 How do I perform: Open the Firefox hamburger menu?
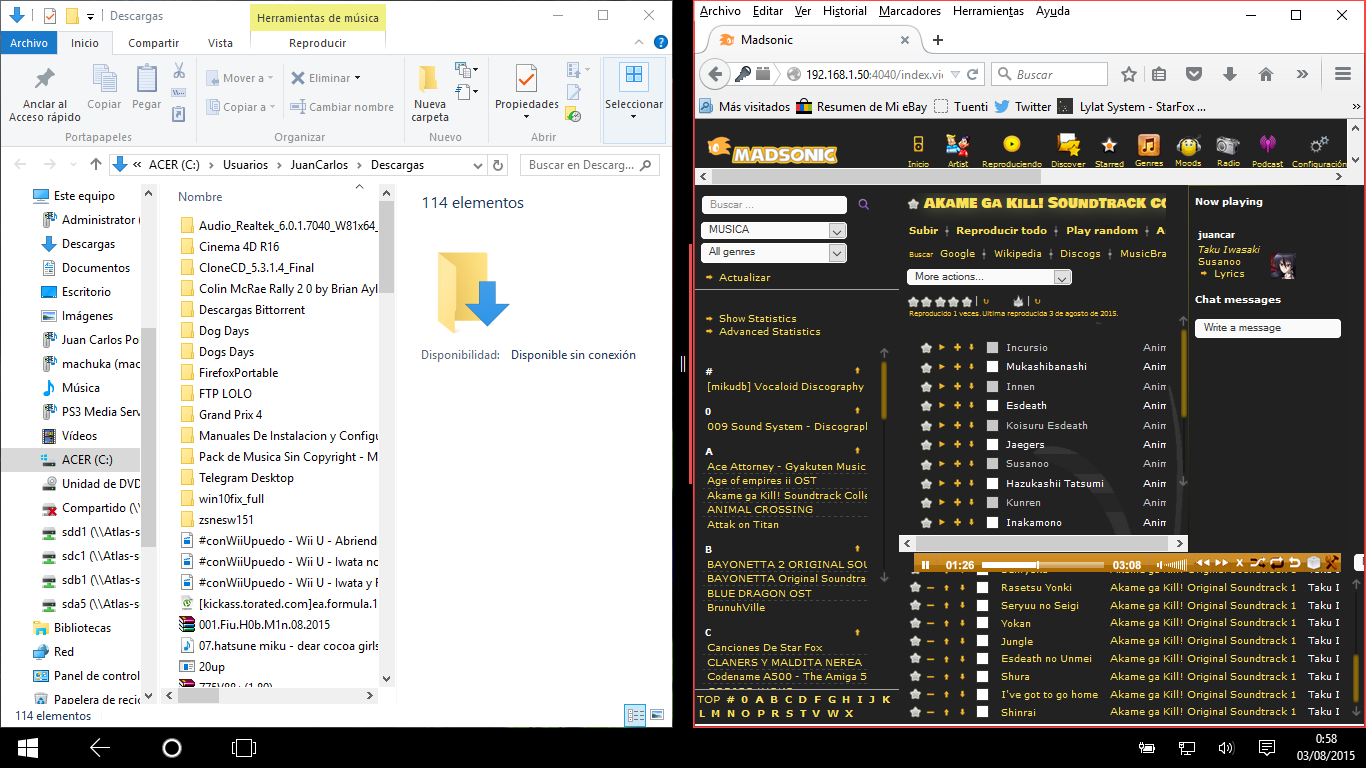(1343, 74)
